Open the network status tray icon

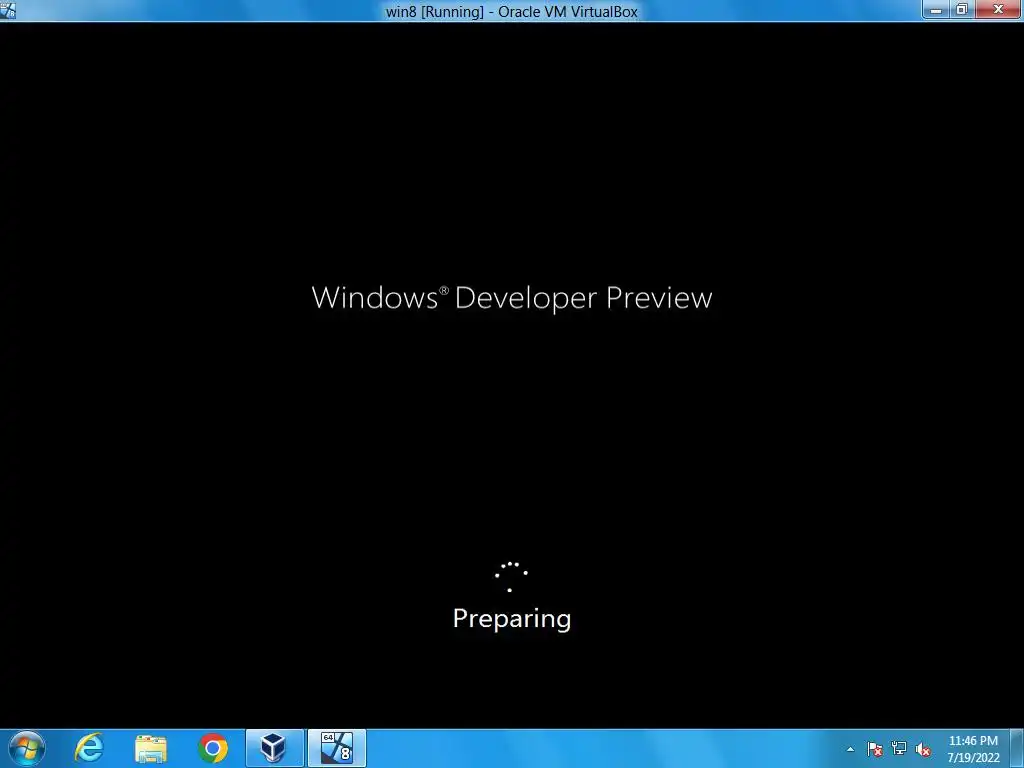coord(899,749)
